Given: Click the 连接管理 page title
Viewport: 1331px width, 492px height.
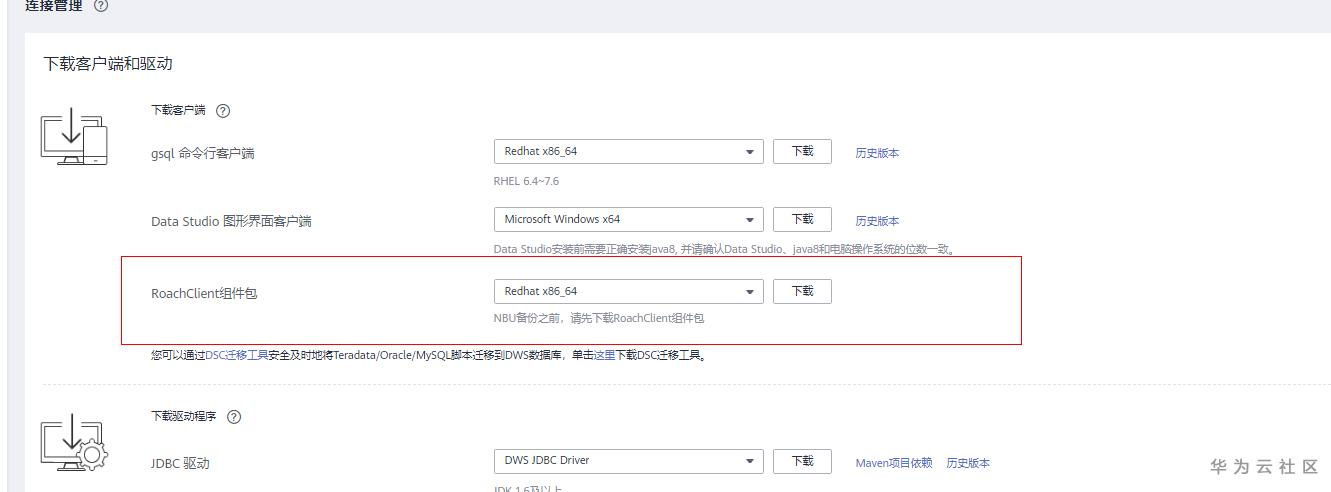Looking at the screenshot, I should (54, 6).
